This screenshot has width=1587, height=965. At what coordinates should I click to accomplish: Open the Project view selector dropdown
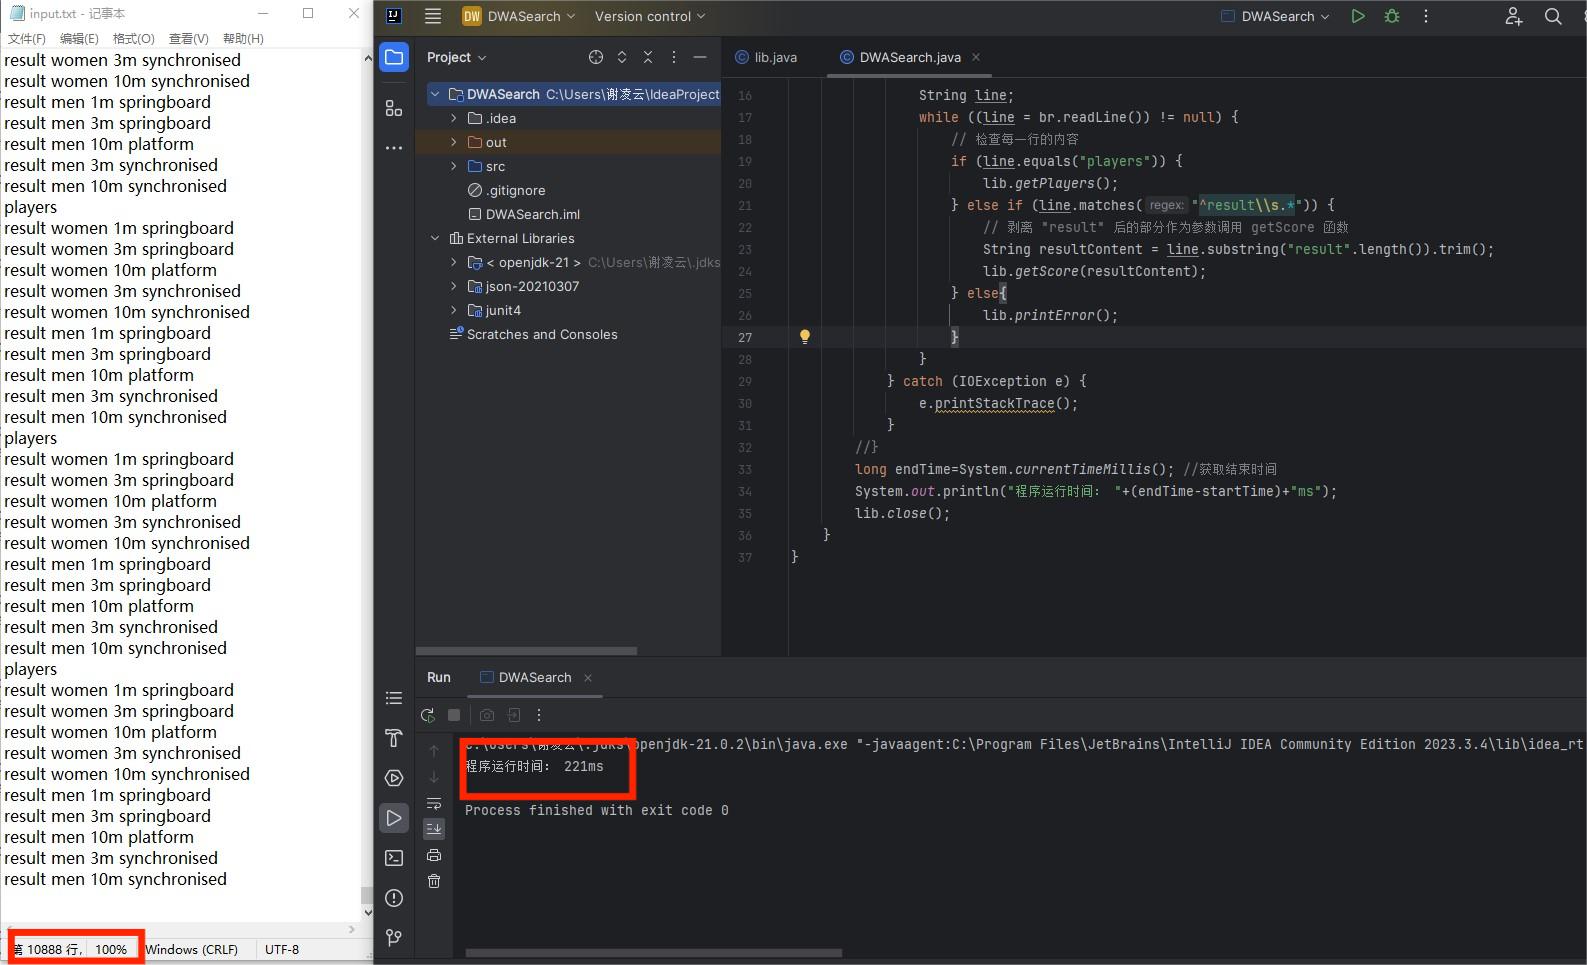[456, 57]
